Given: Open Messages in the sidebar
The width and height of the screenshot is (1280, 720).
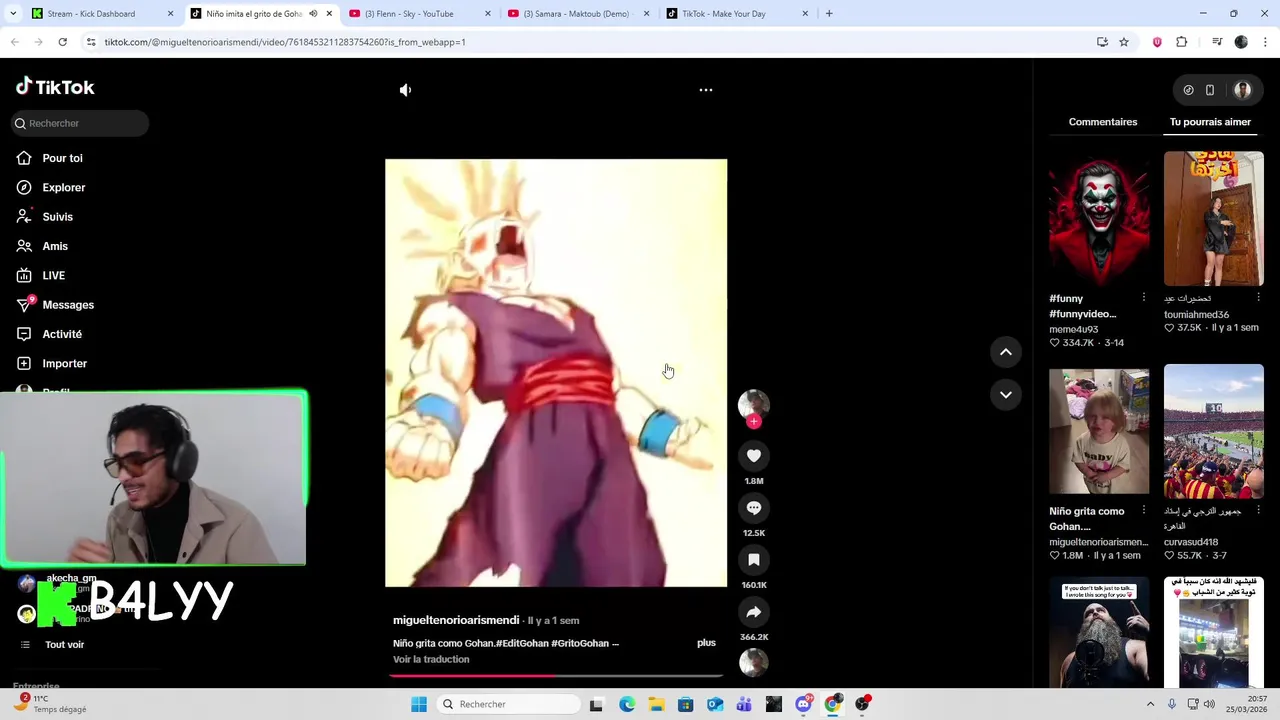Looking at the screenshot, I should coord(68,305).
